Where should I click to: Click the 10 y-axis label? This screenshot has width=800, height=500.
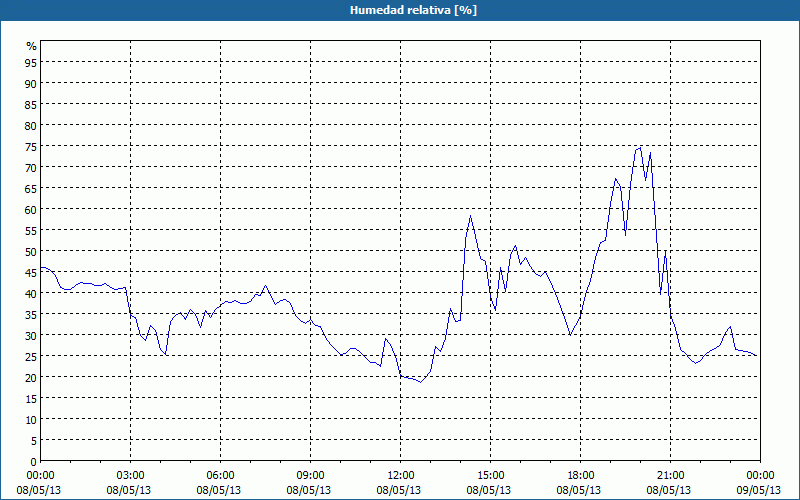point(31,419)
